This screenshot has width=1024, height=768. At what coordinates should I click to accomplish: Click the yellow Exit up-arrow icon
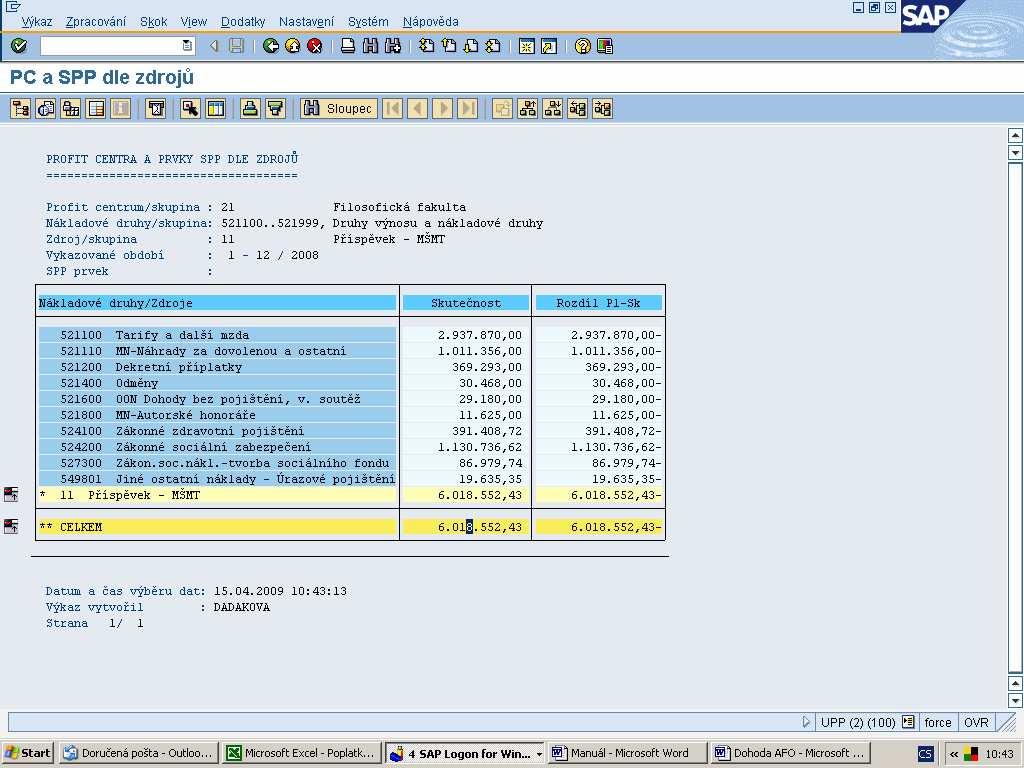[293, 46]
